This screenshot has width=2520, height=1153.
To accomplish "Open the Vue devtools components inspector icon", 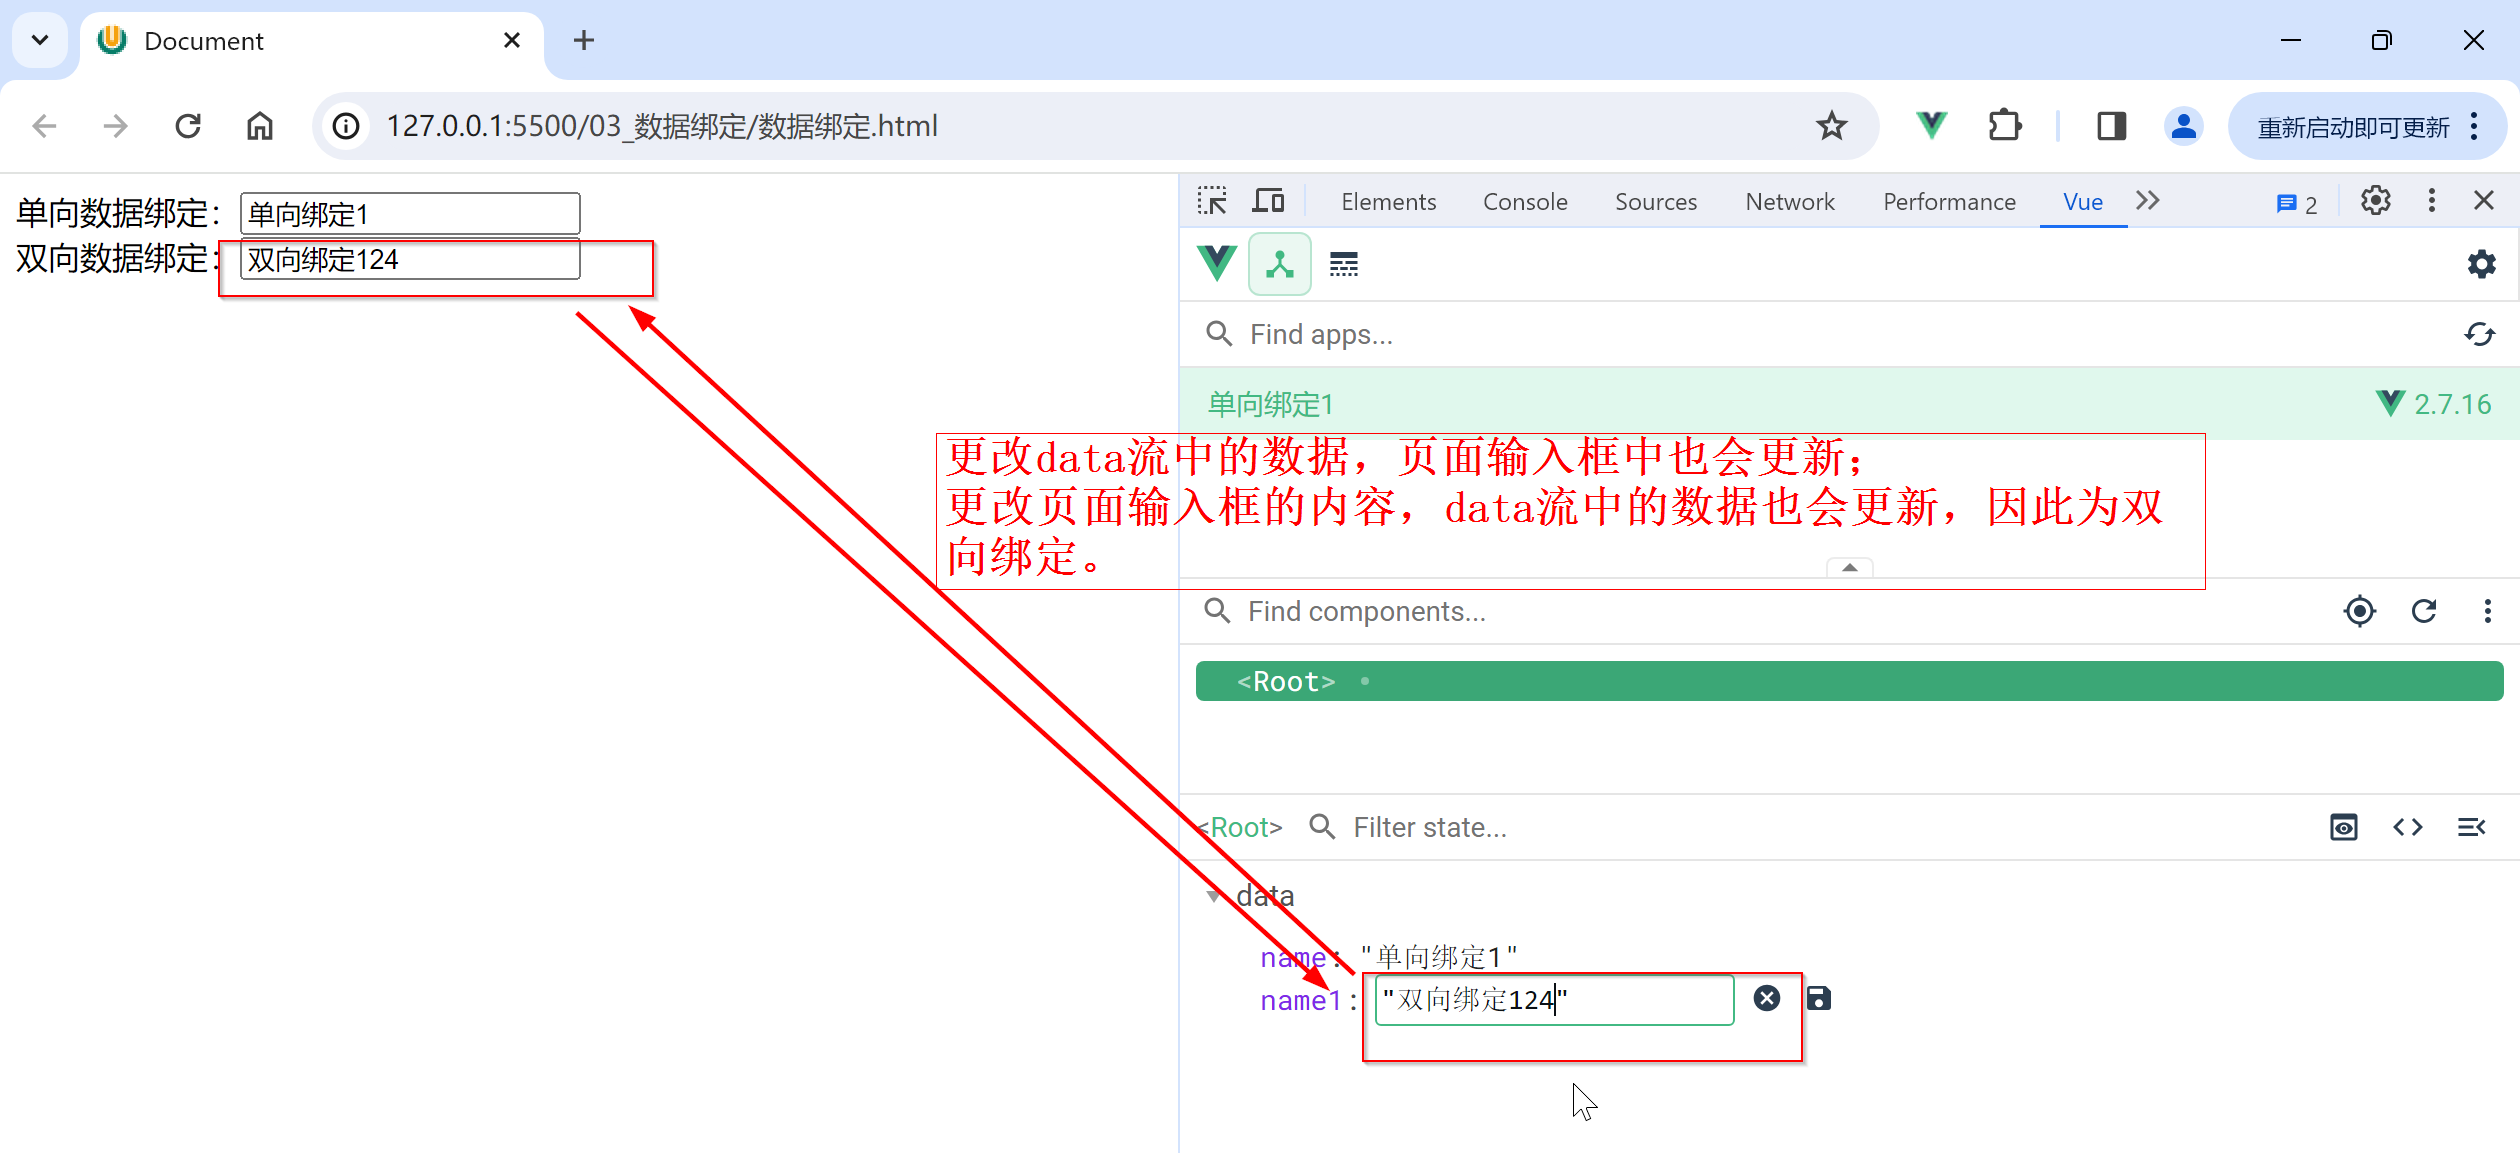I will (x=1279, y=265).
